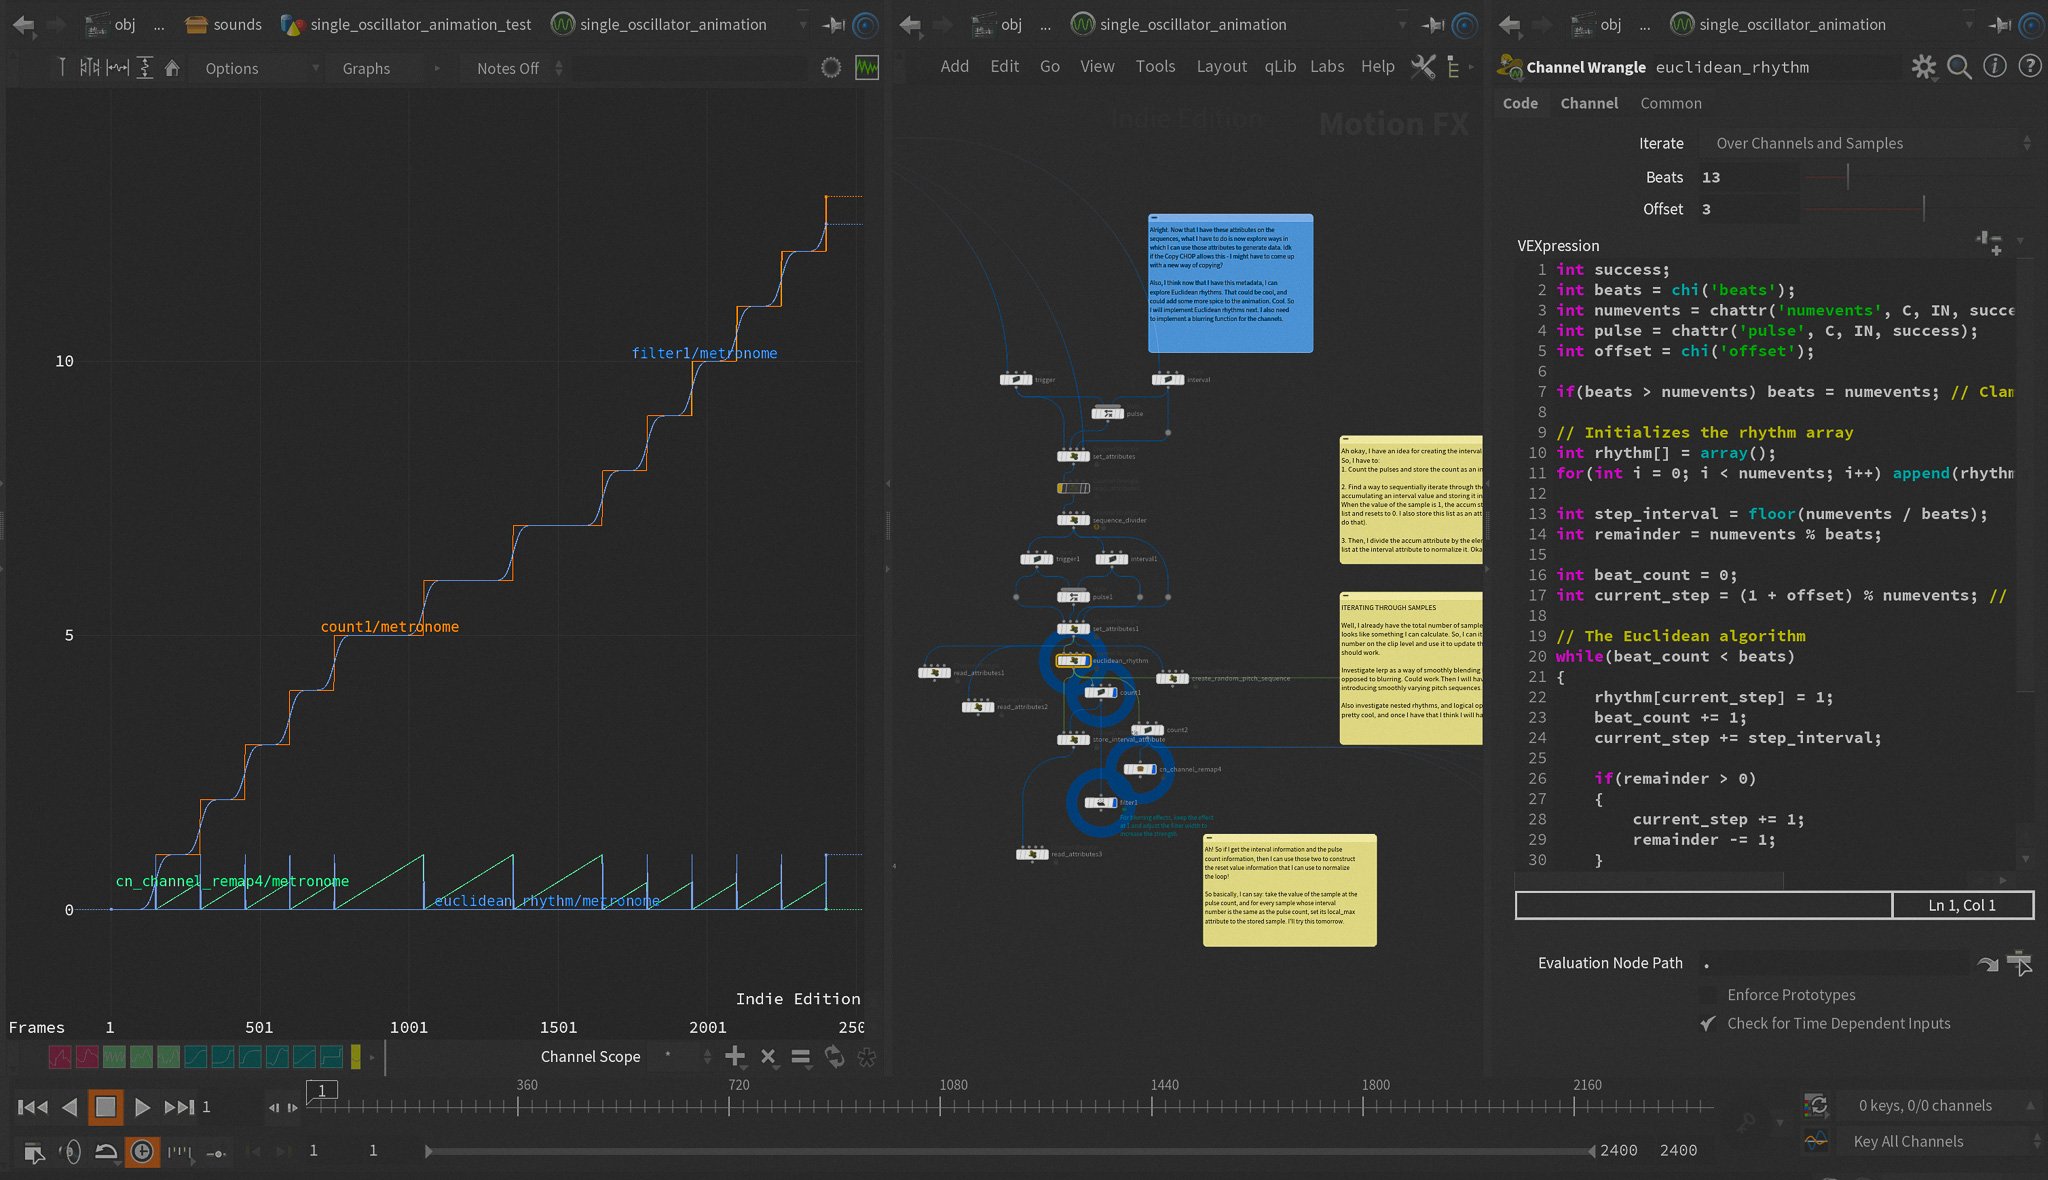
Task: Open the Add menu in the network editor
Action: (954, 66)
